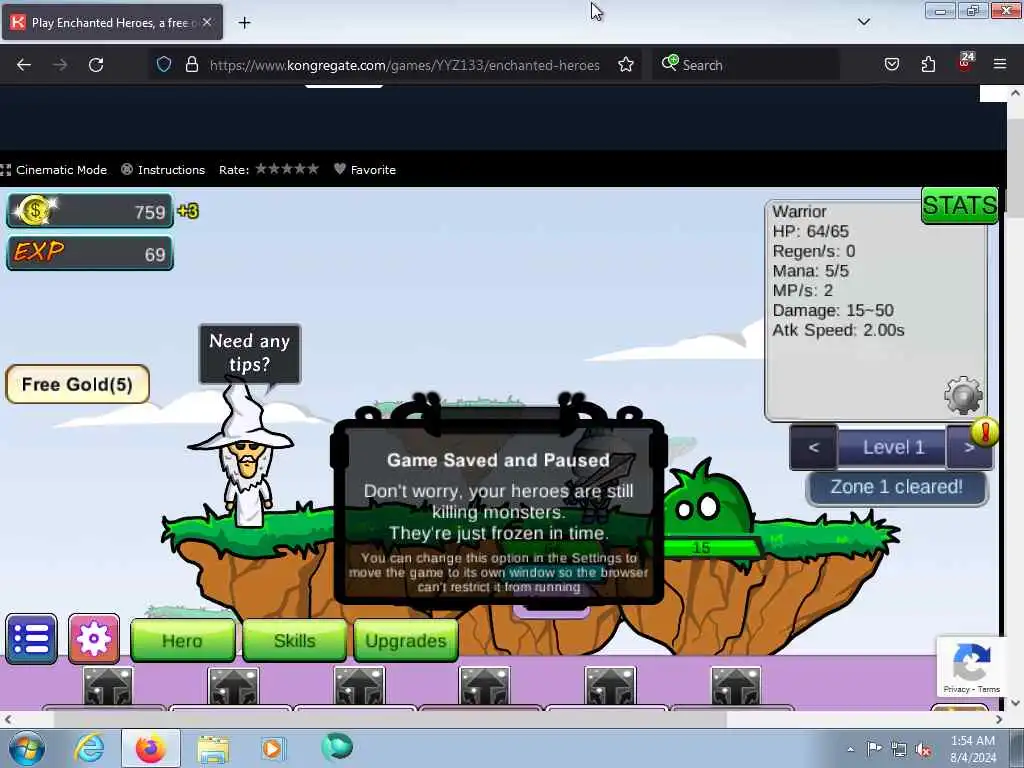Go to previous level with < arrow
Image resolution: width=1024 pixels, height=768 pixels.
(813, 447)
